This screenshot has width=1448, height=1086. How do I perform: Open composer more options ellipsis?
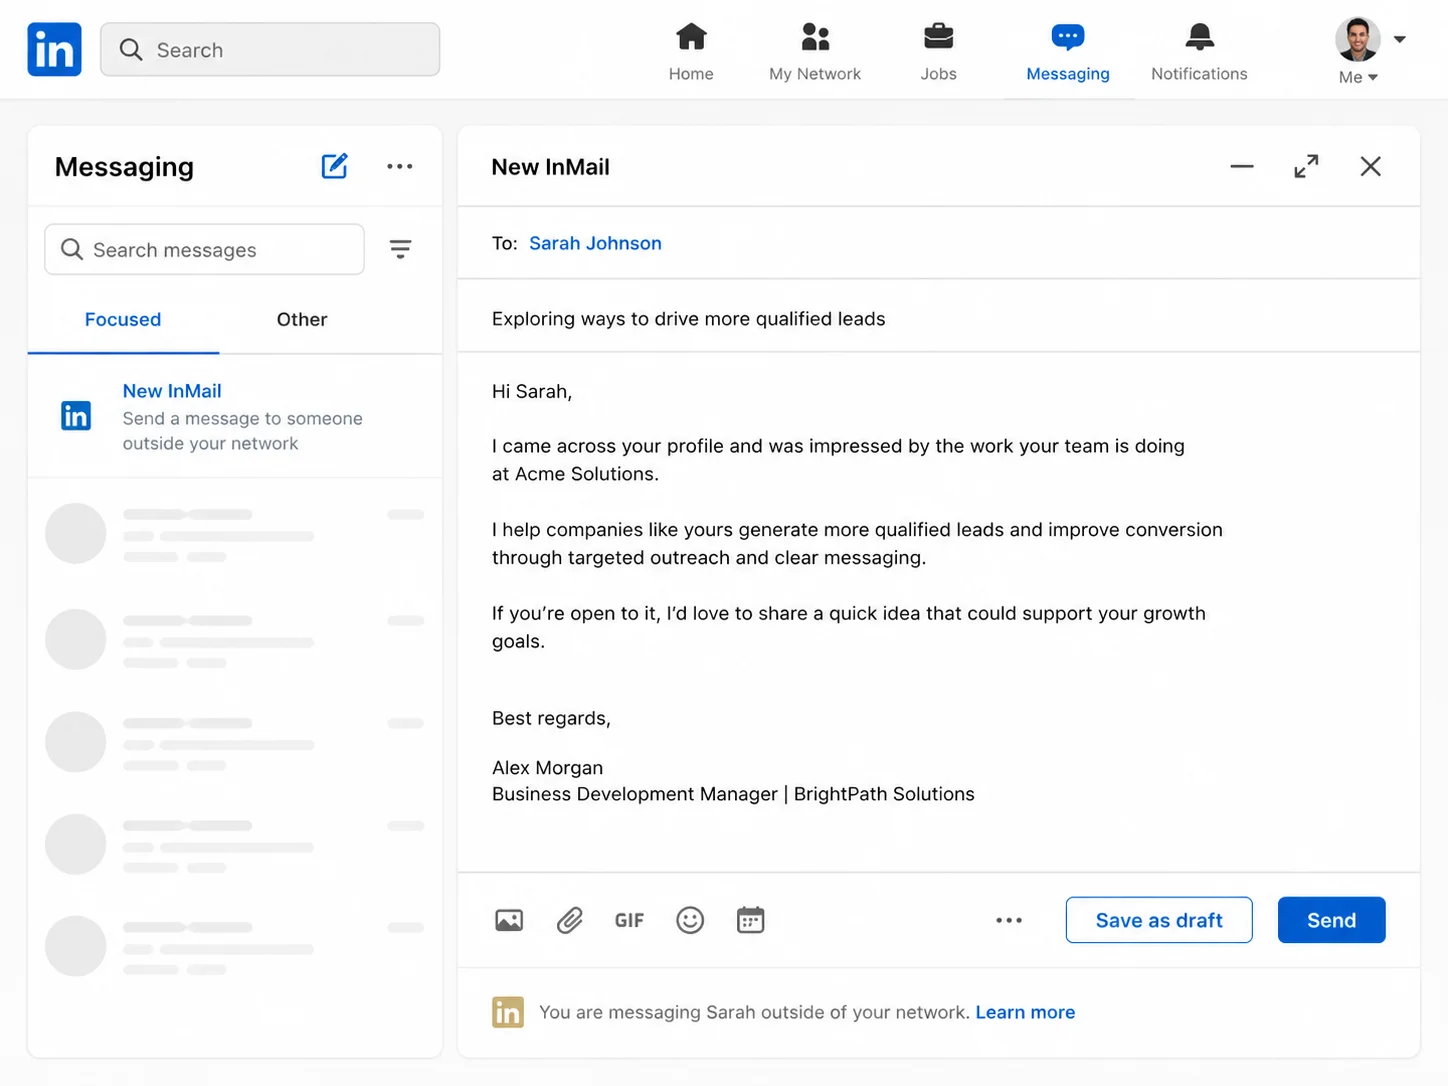[1009, 920]
